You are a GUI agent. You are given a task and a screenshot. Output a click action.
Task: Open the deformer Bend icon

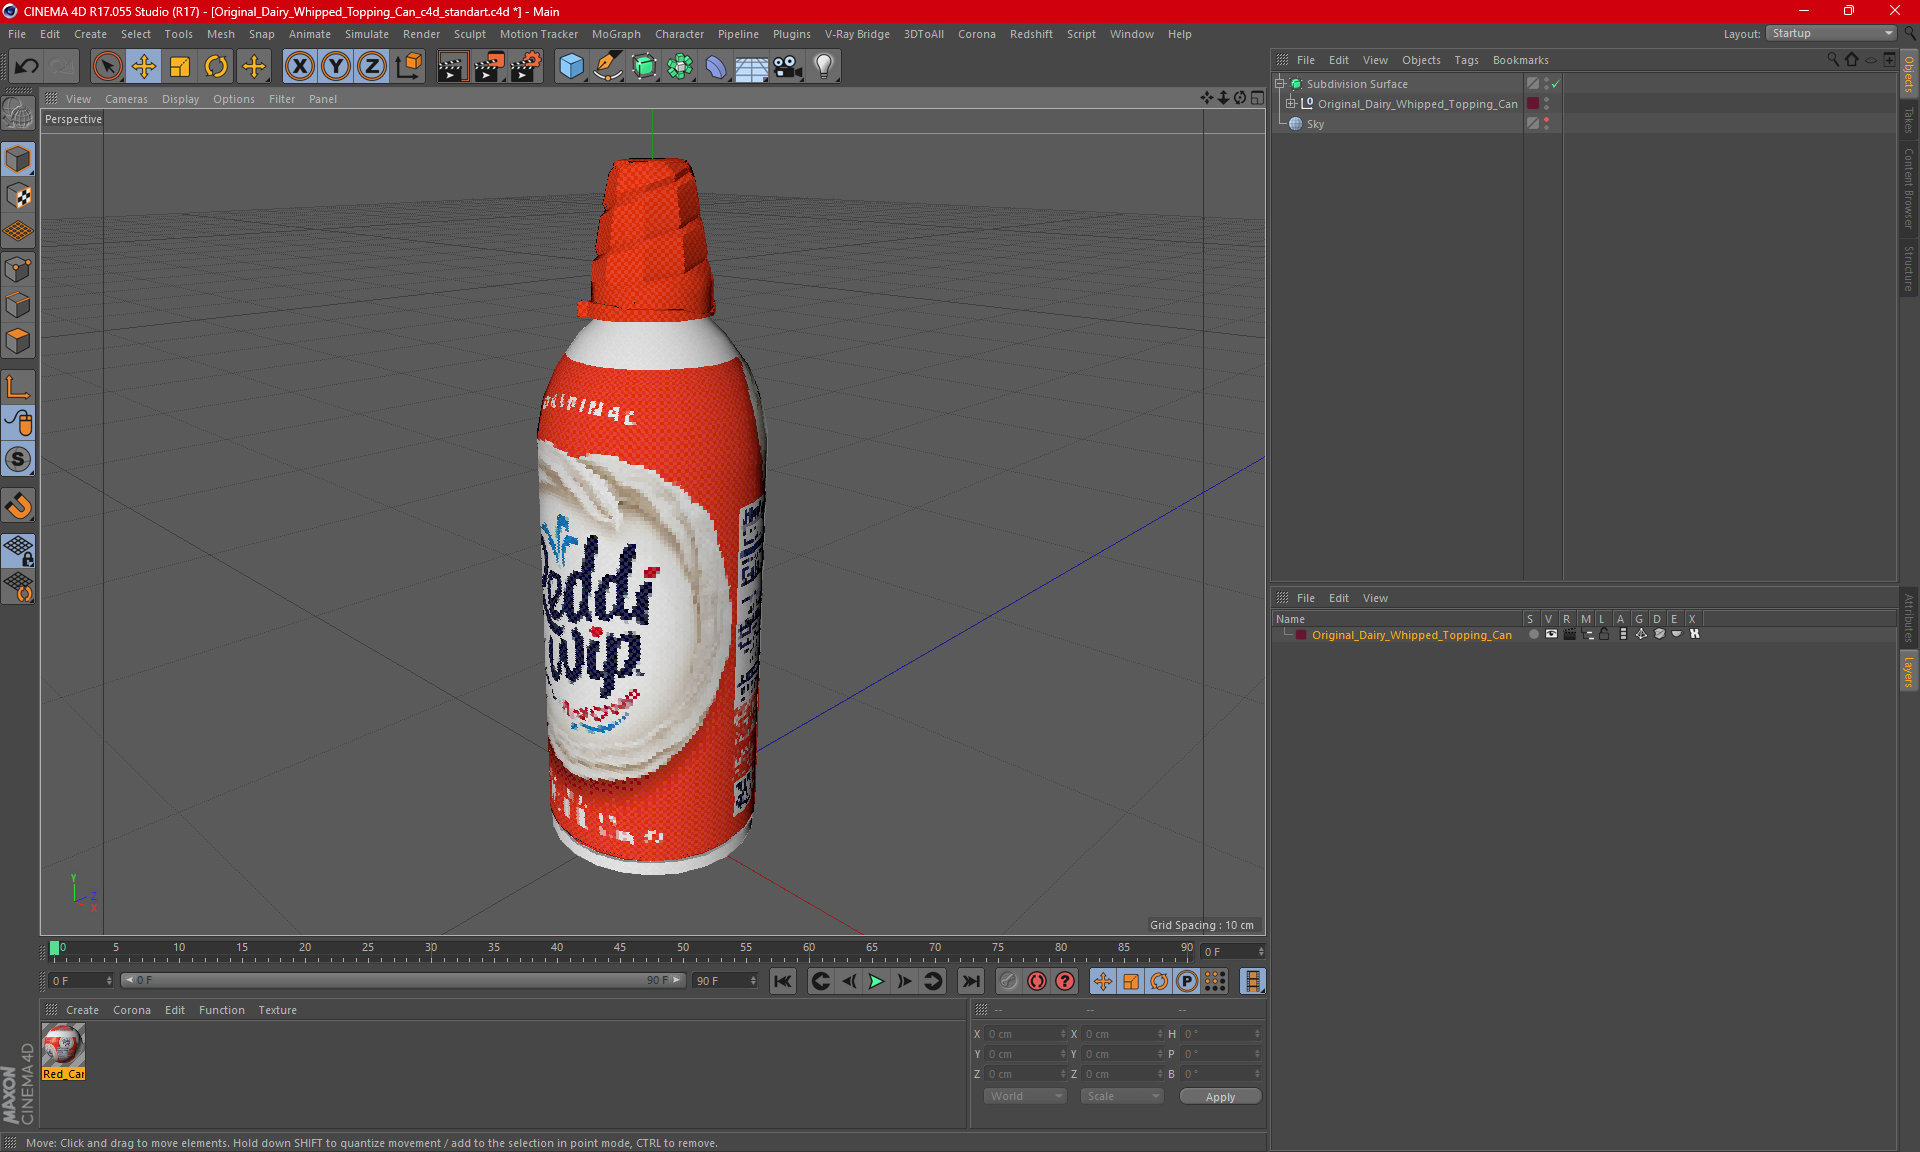point(716,67)
